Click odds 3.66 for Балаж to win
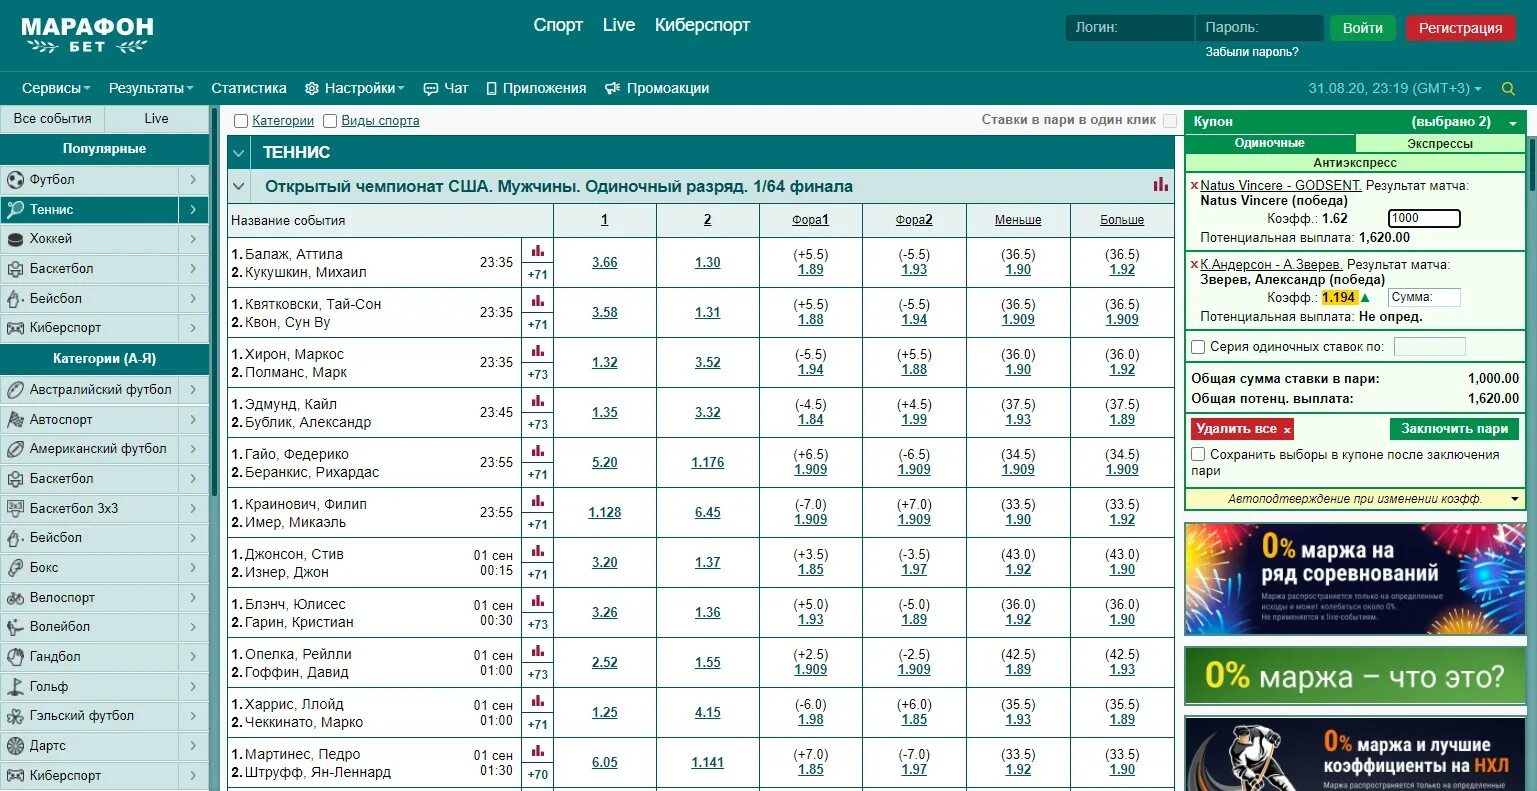 click(x=604, y=263)
